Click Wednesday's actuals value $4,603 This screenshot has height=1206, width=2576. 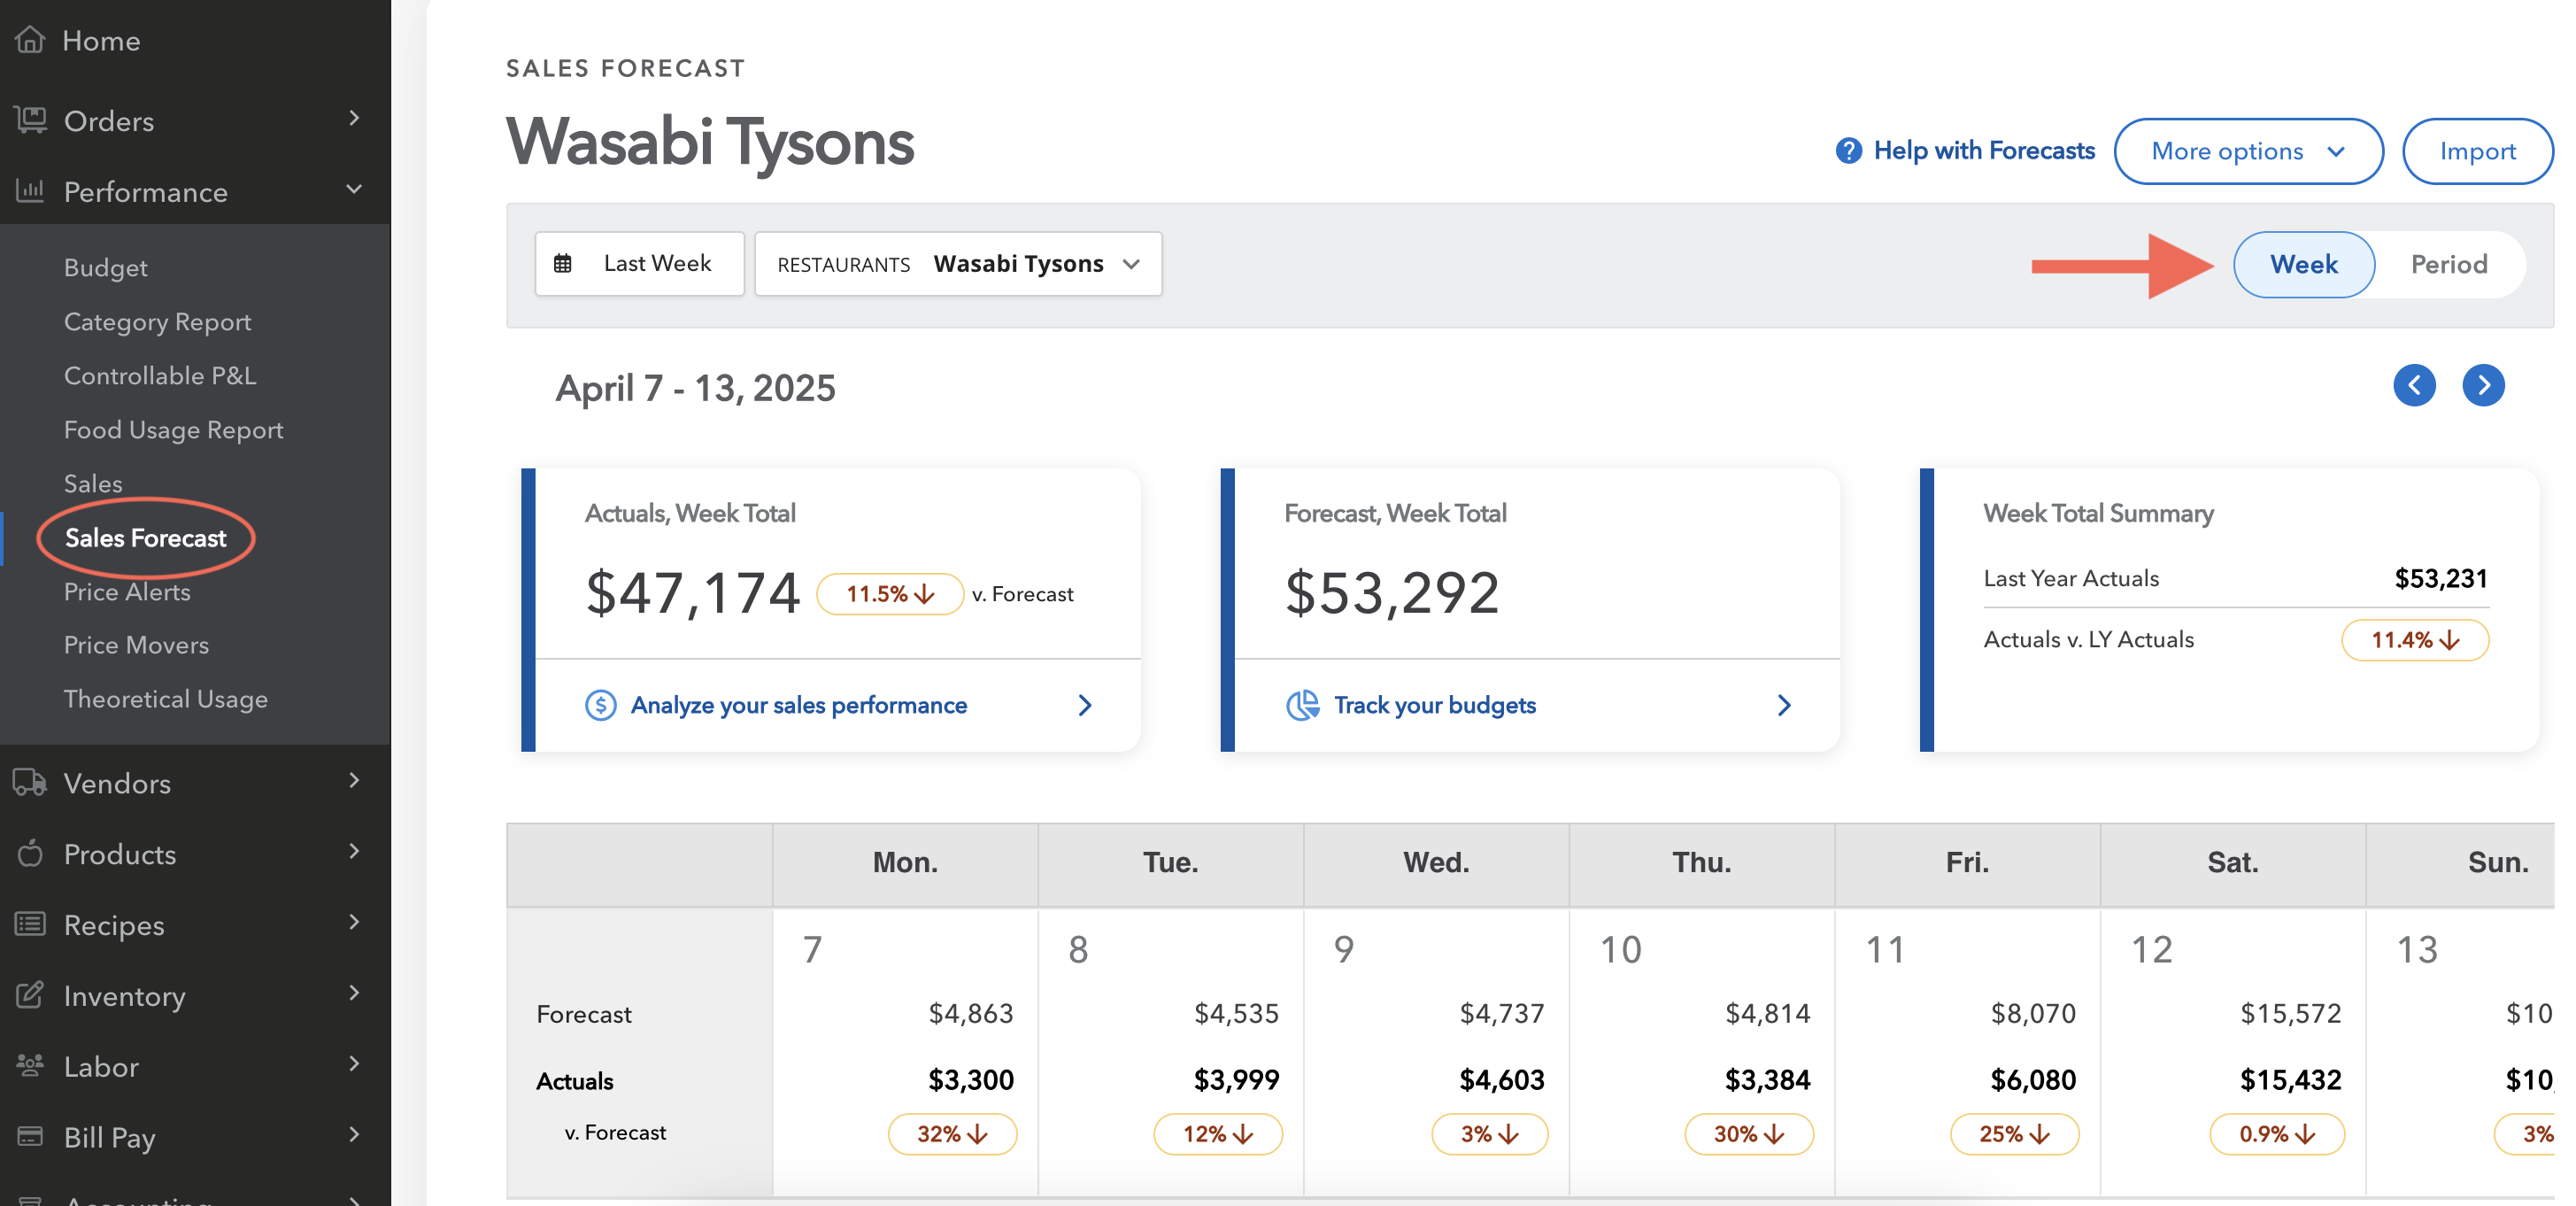(1502, 1080)
